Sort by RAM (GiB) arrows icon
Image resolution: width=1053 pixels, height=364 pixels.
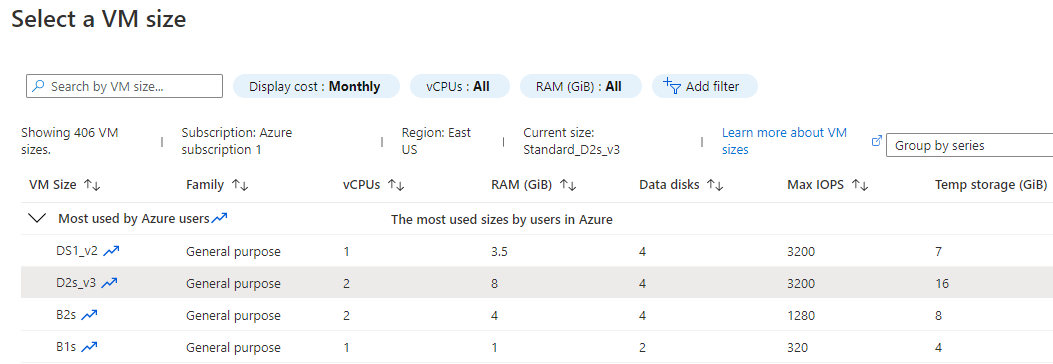pos(568,185)
